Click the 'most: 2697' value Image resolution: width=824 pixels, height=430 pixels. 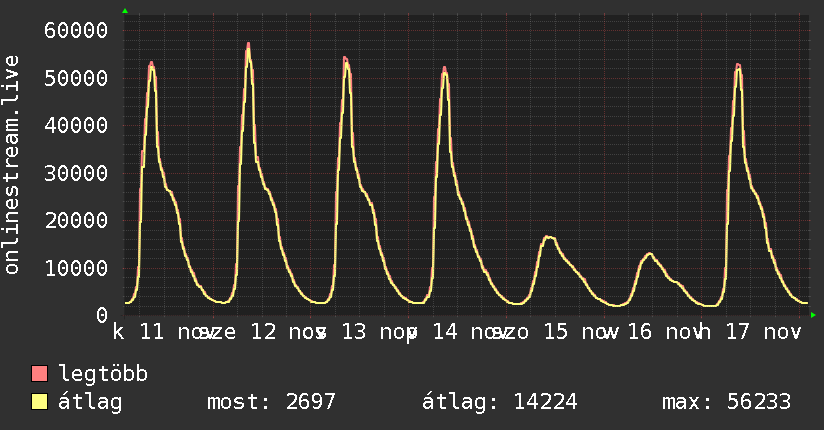(x=271, y=402)
